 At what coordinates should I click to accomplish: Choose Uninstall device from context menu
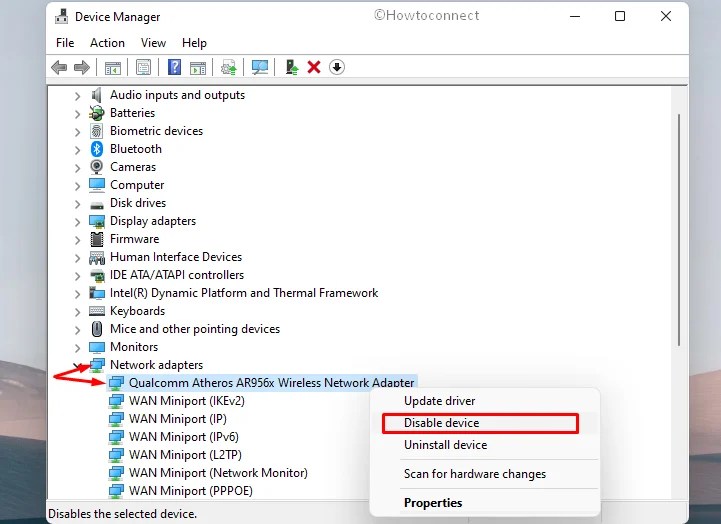pos(485,445)
